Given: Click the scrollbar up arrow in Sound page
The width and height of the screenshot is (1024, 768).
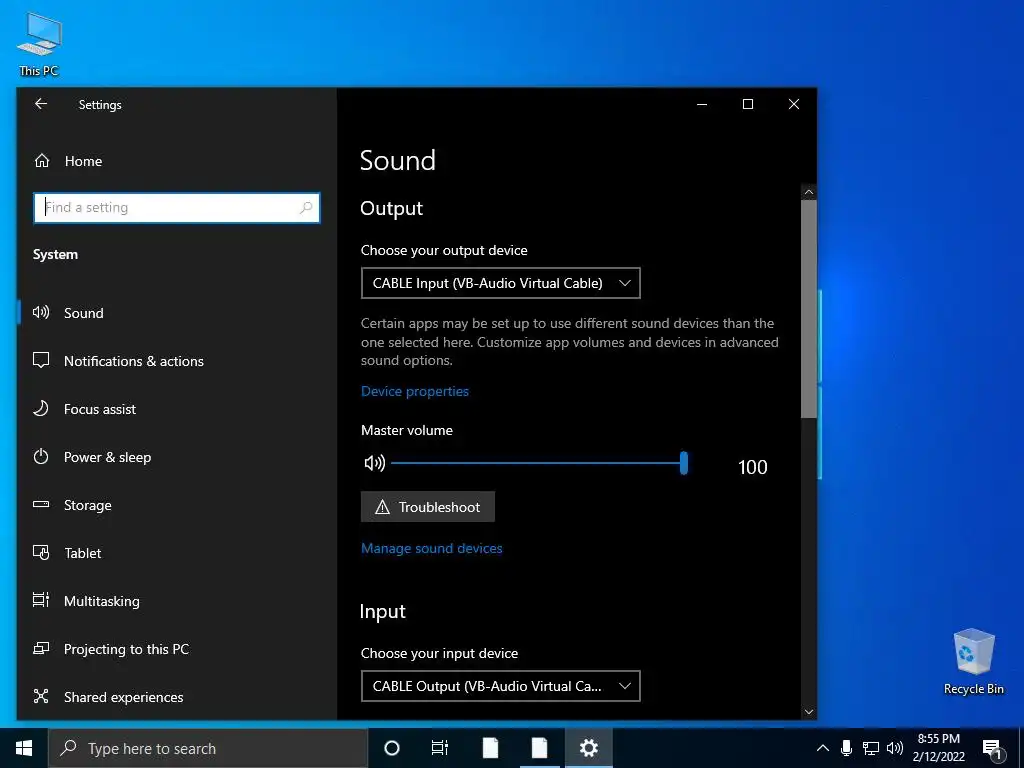Looking at the screenshot, I should tap(809, 192).
